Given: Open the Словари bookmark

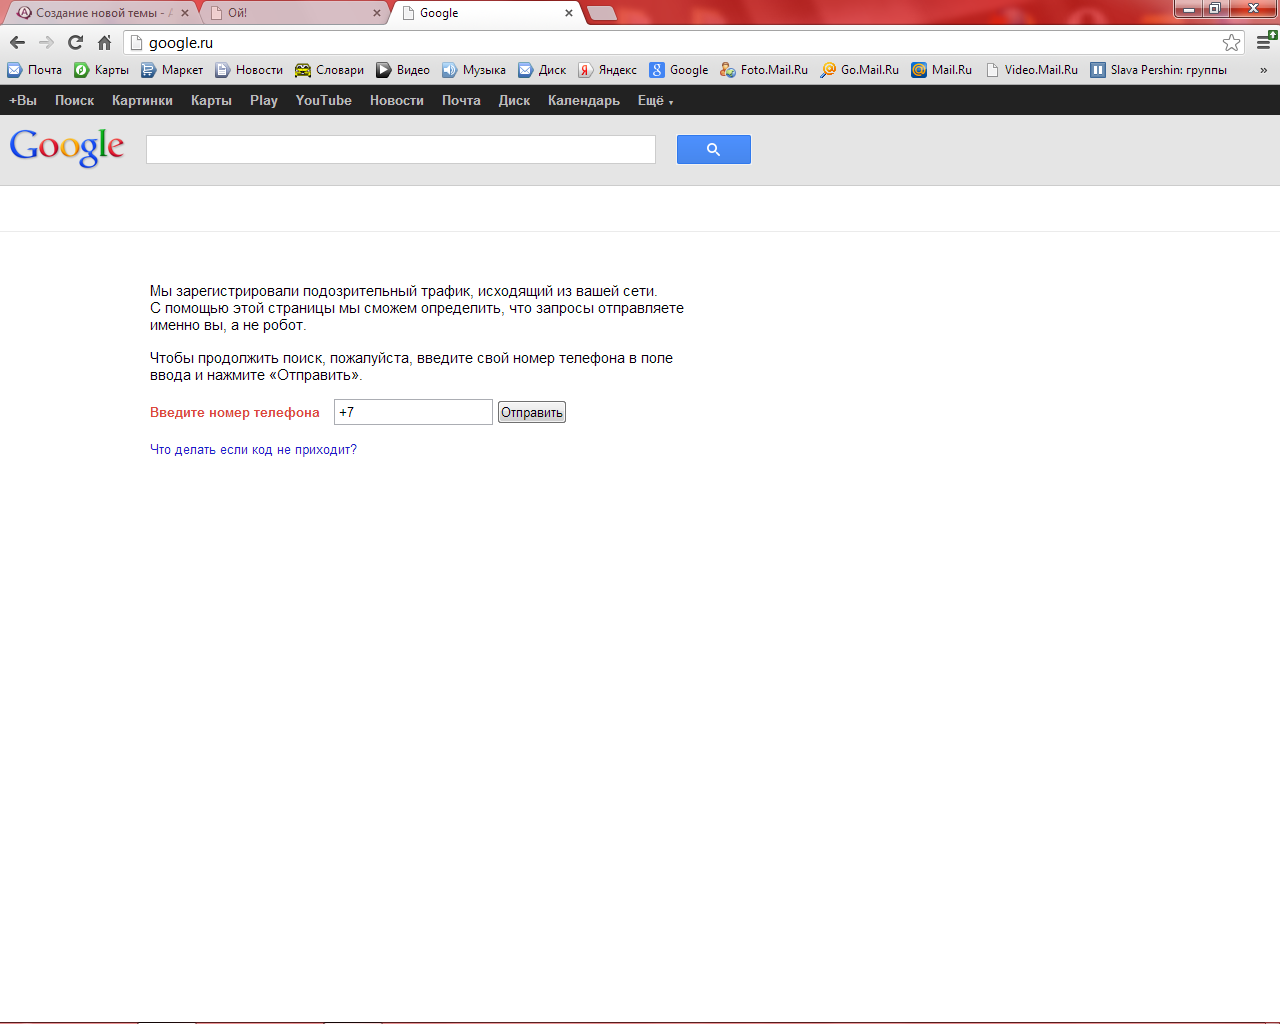Looking at the screenshot, I should pos(330,70).
